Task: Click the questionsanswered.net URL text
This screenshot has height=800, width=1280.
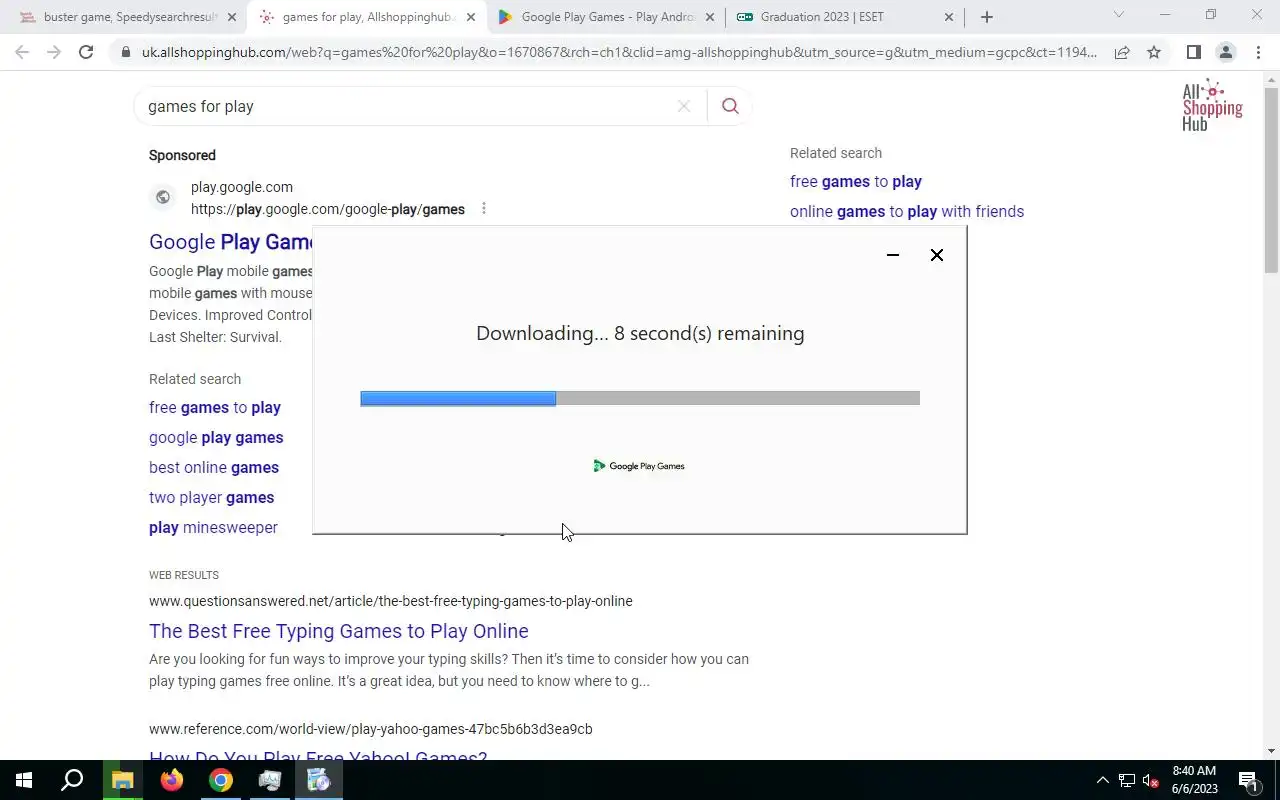Action: coord(391,601)
